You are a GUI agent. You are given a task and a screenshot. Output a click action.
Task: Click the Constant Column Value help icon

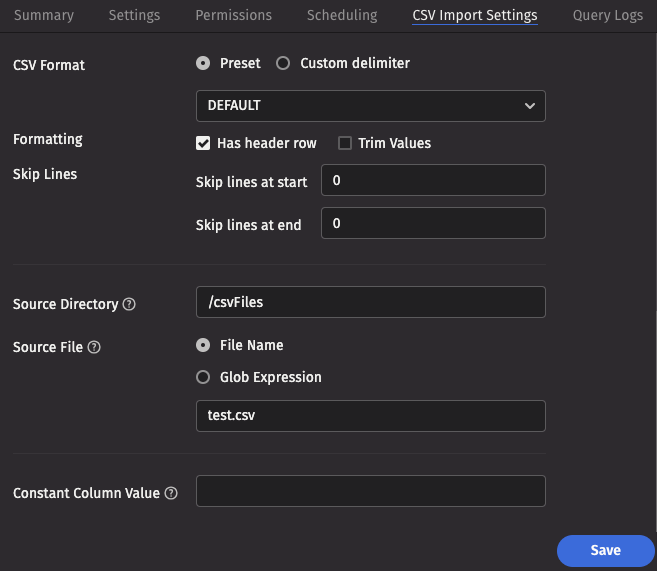click(x=171, y=493)
